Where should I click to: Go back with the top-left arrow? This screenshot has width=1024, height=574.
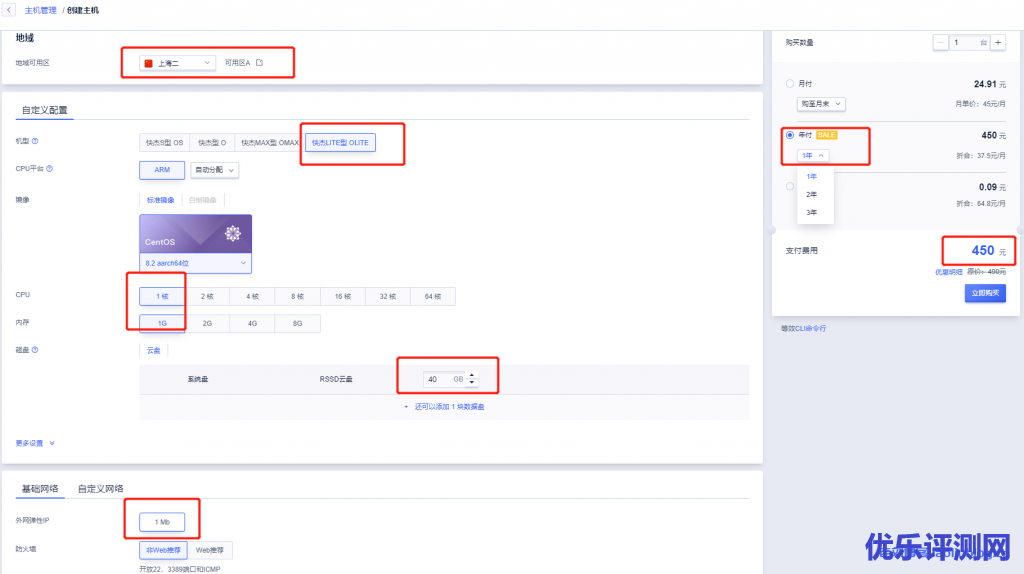[x=8, y=10]
